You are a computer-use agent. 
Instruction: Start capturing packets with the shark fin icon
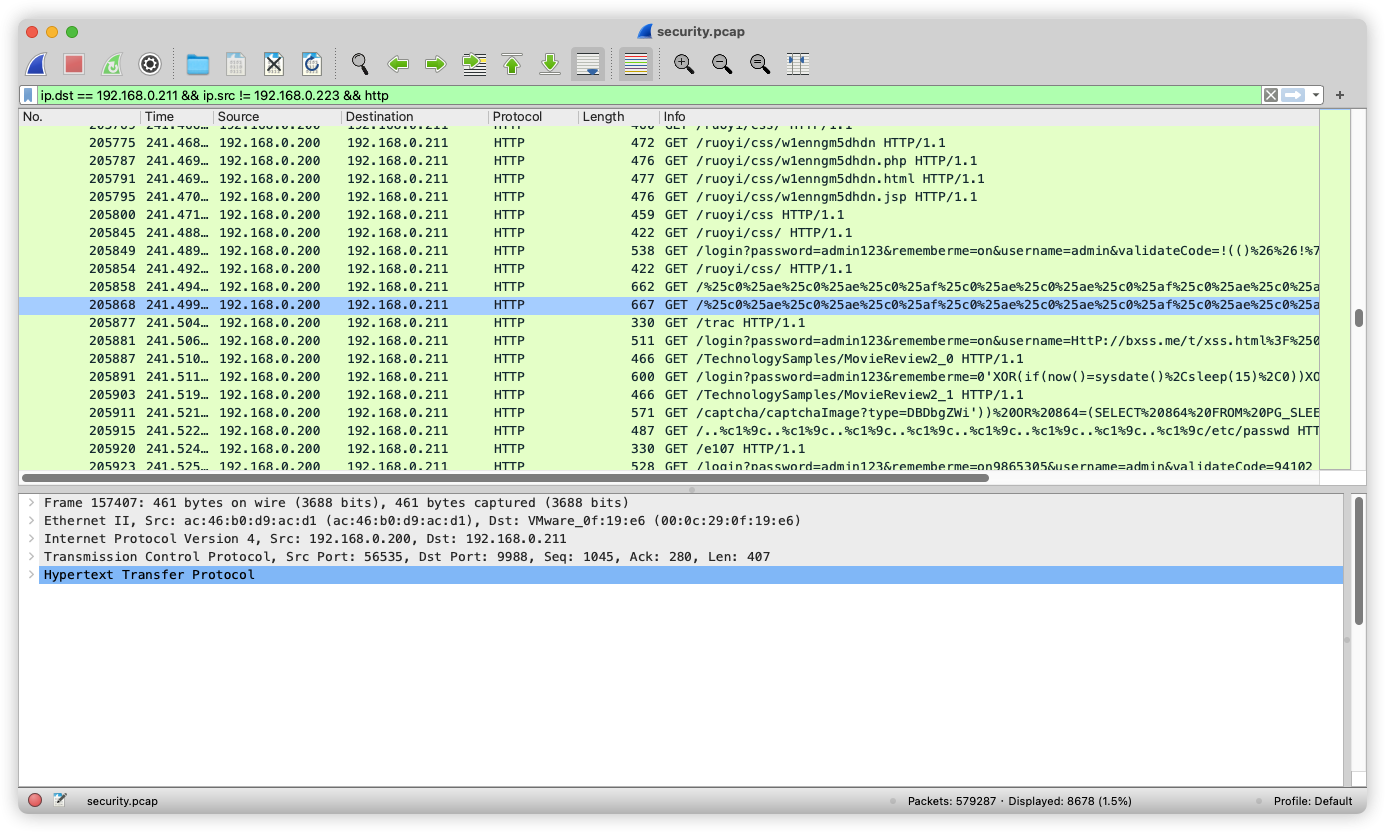click(36, 64)
